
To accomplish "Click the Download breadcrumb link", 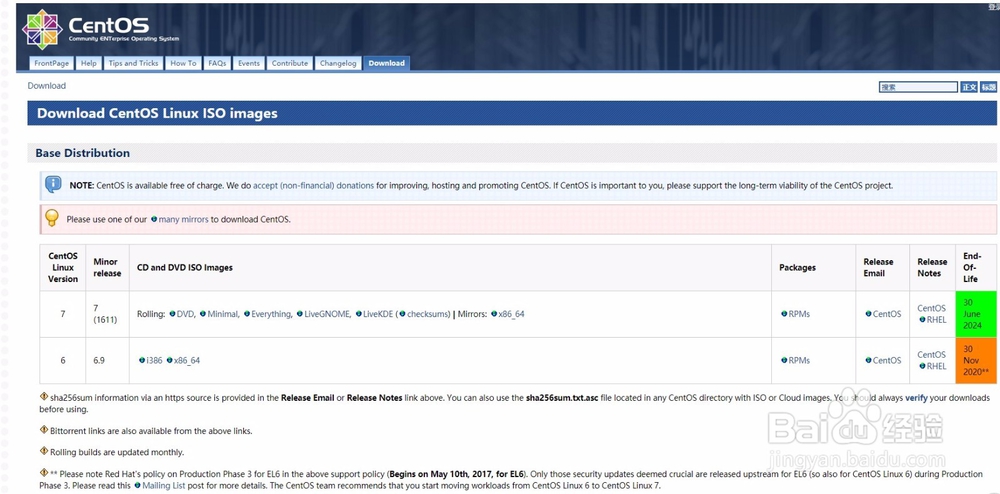I will tap(47, 85).
